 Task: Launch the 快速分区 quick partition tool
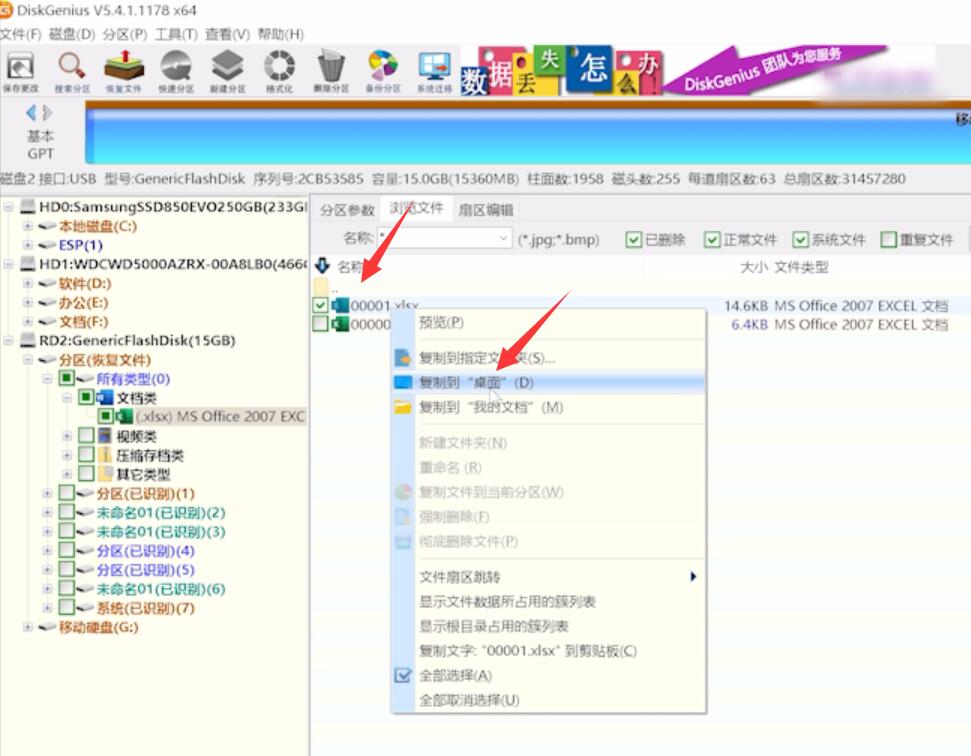[176, 70]
